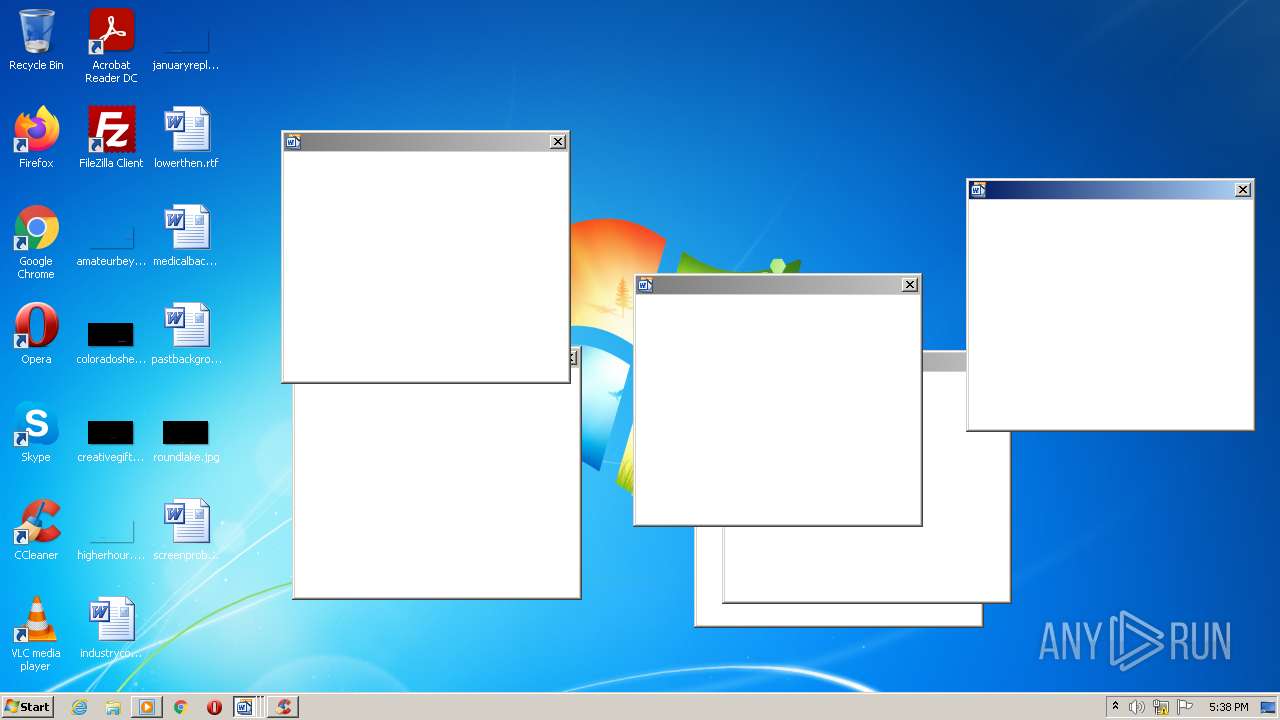Launch Opera from the desktop
The image size is (1280, 720).
[36, 334]
